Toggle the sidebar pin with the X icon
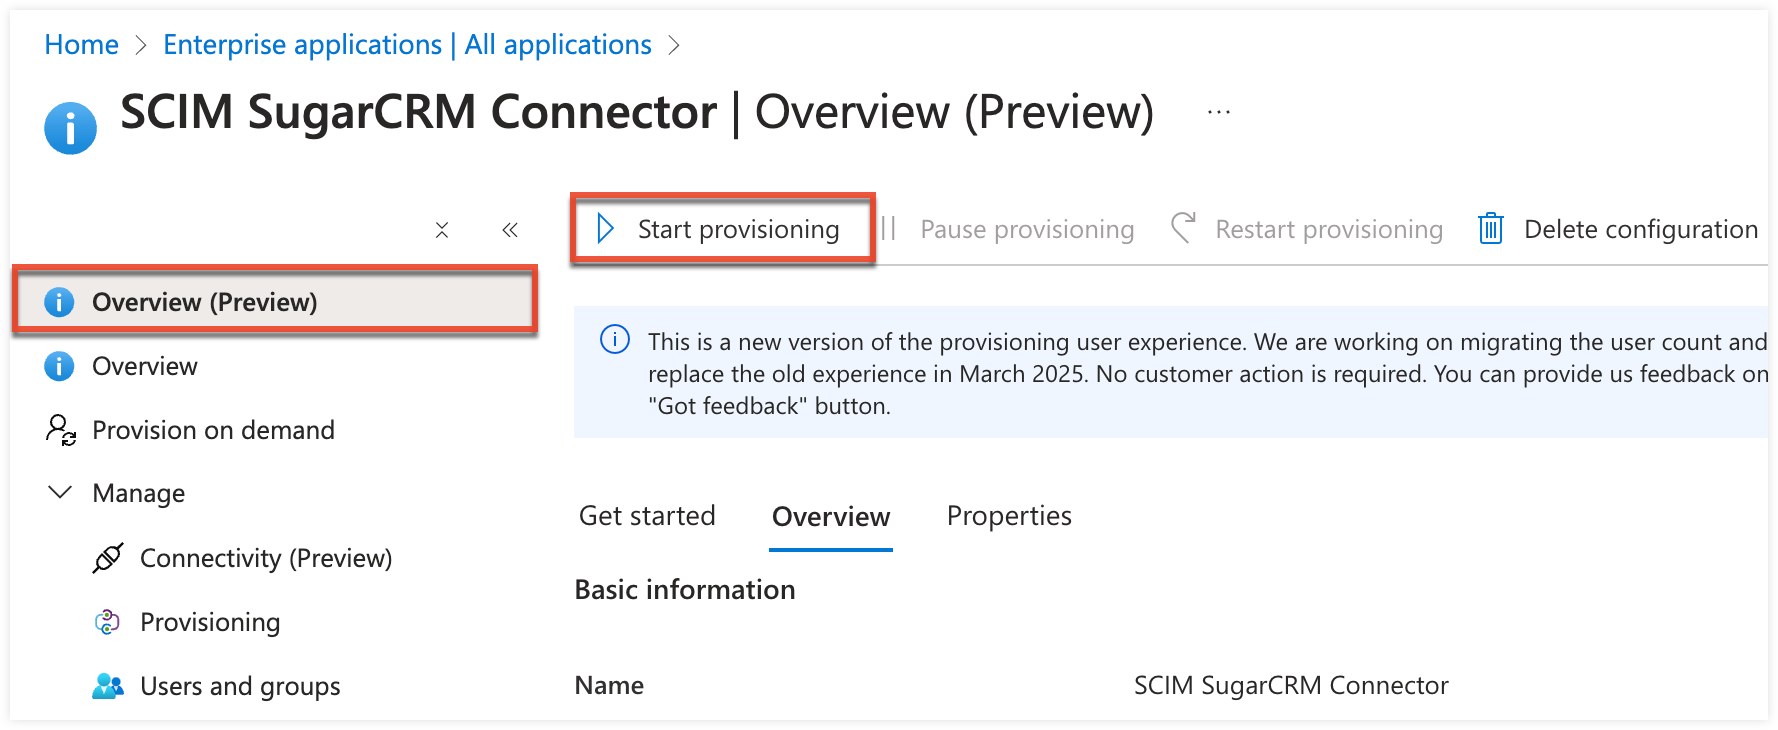This screenshot has height=730, width=1778. [x=442, y=229]
